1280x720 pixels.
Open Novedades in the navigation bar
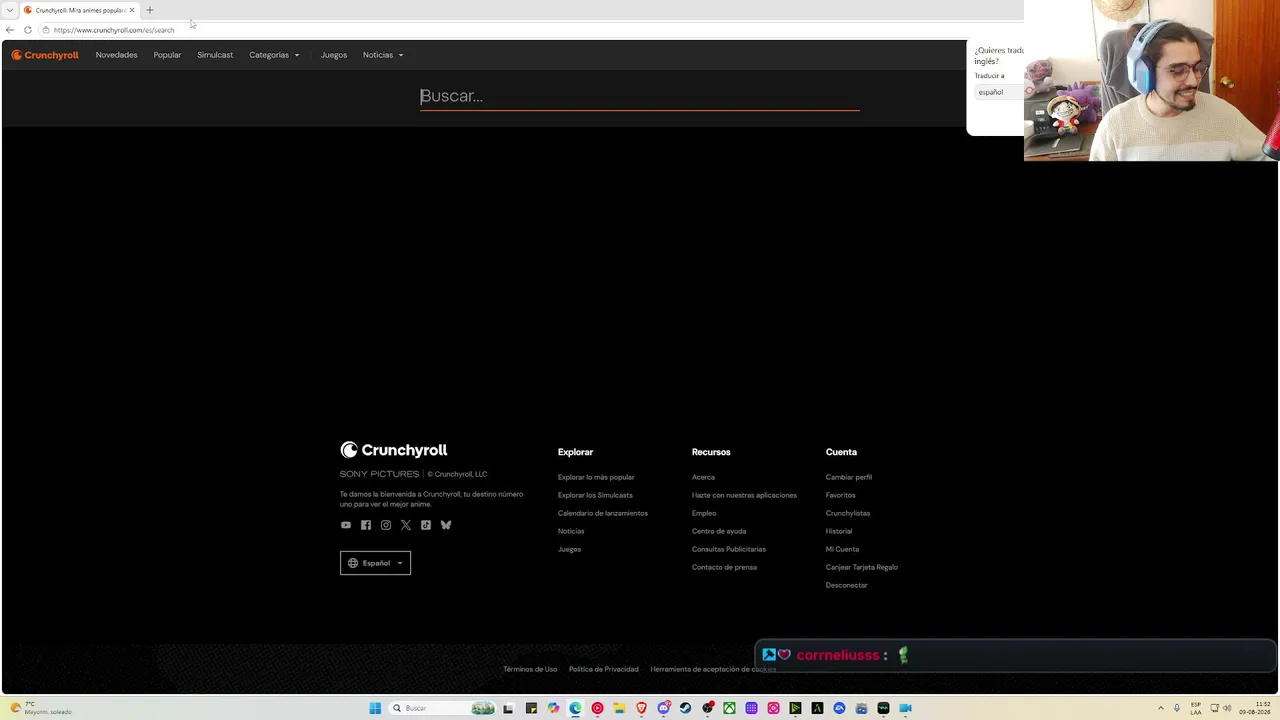[117, 55]
